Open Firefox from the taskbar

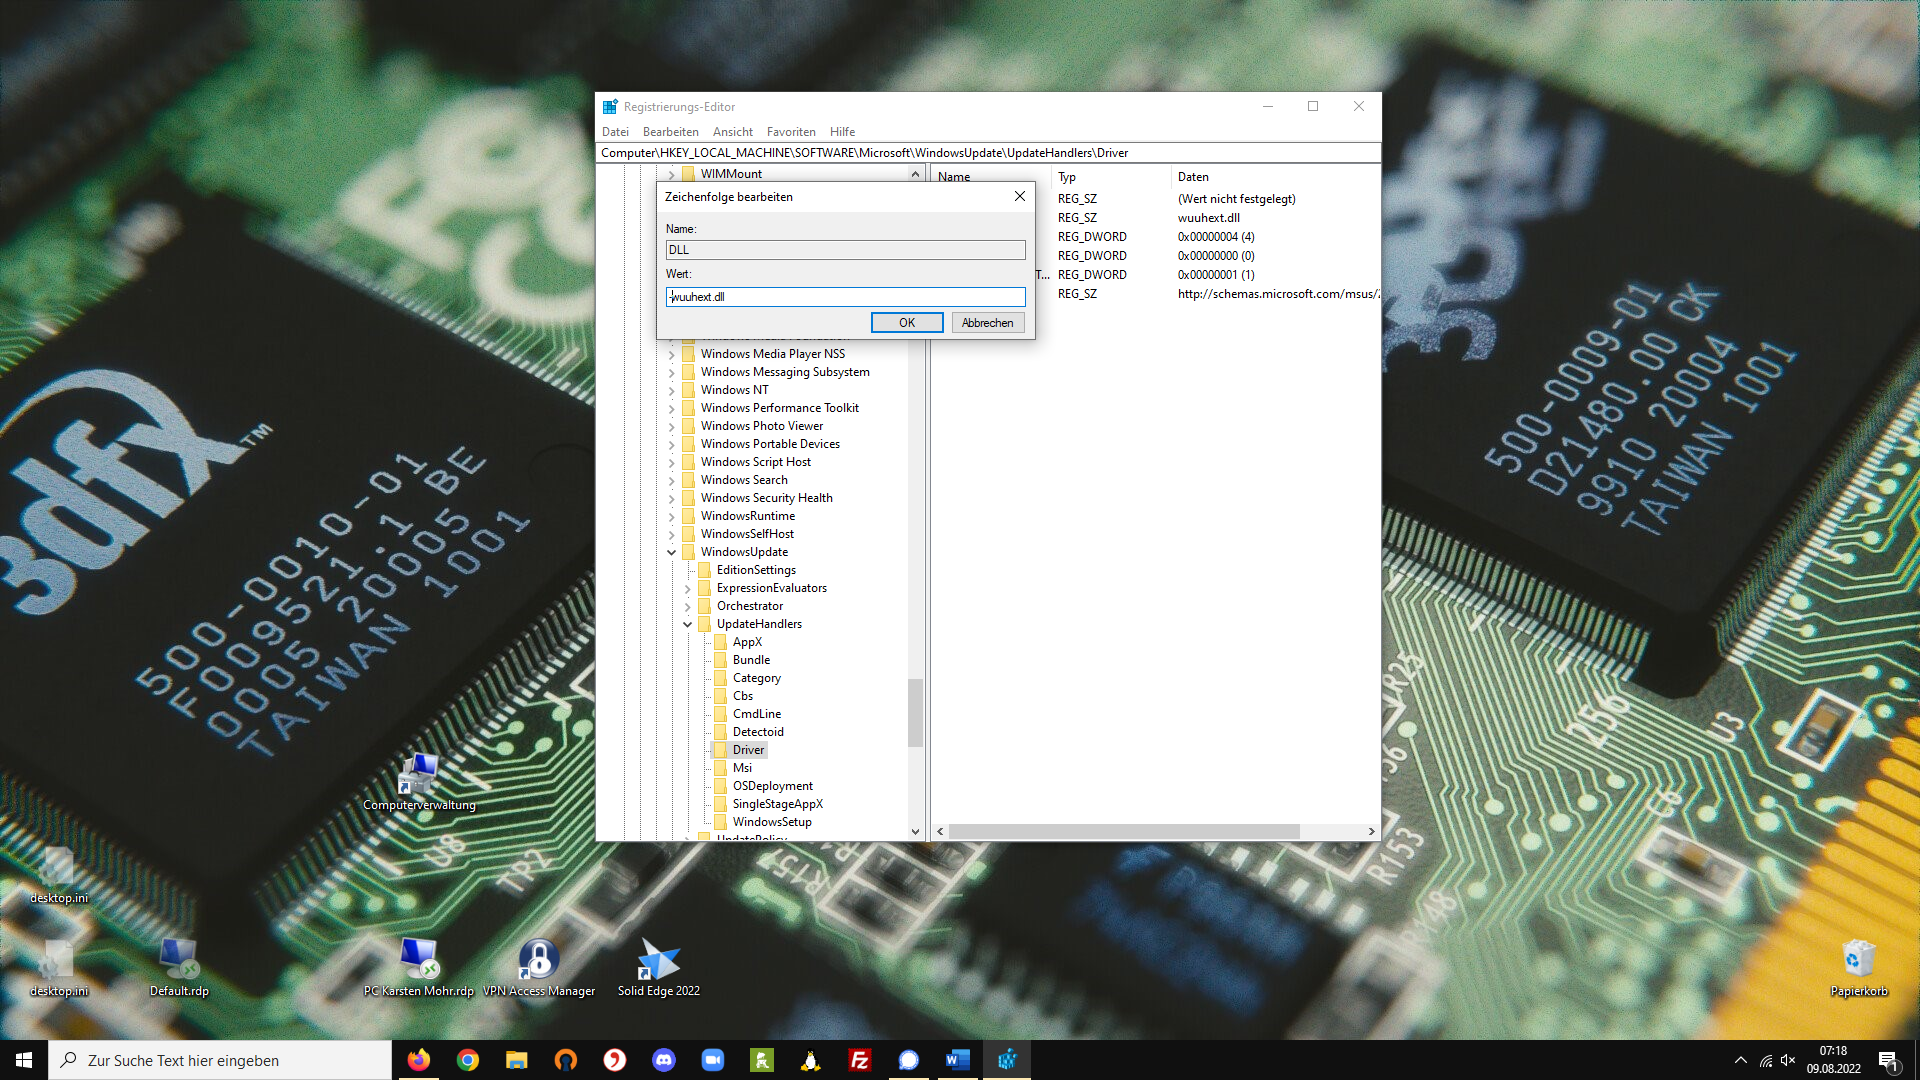(418, 1060)
